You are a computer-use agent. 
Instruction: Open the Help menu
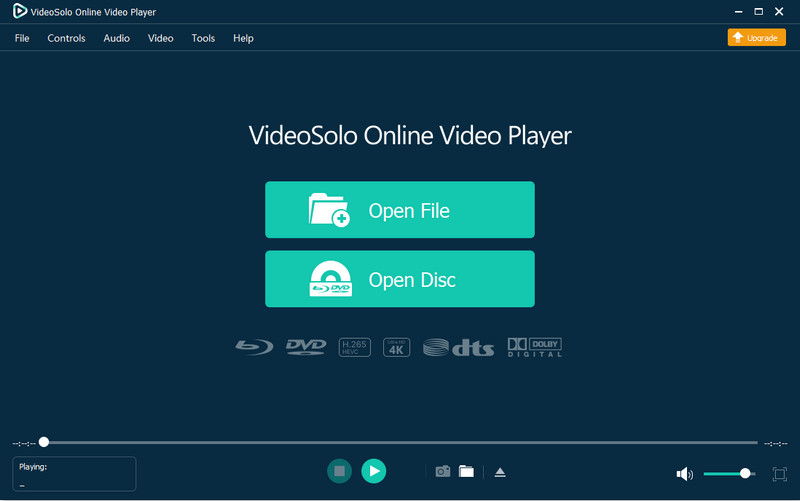click(x=243, y=38)
